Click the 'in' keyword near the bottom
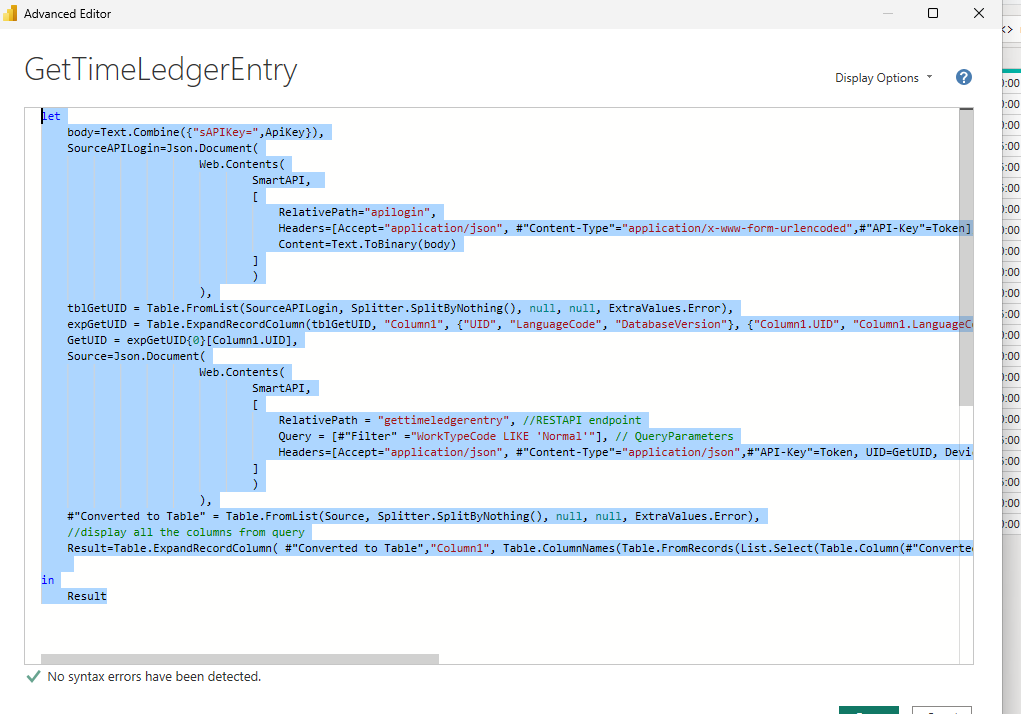 click(x=48, y=580)
